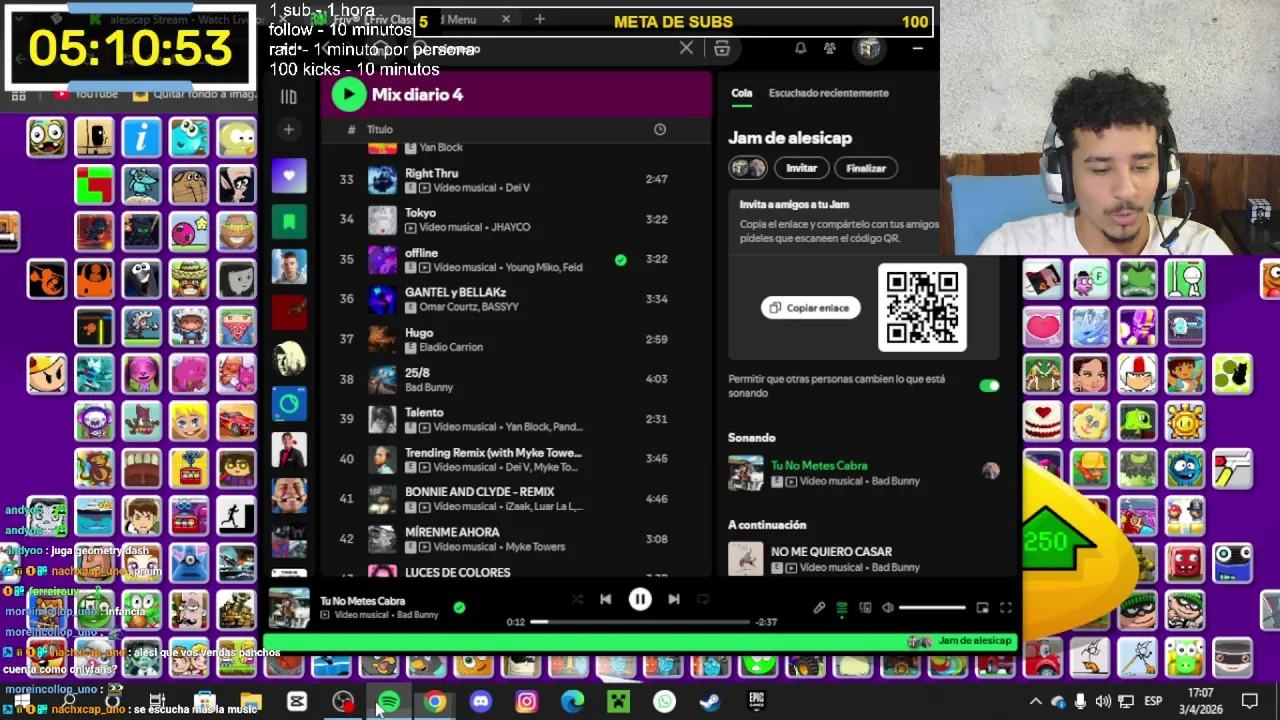The width and height of the screenshot is (1280, 720).
Task: Select BONNIE AND CLYDE - REMIX track
Action: pyautogui.click(x=516, y=499)
